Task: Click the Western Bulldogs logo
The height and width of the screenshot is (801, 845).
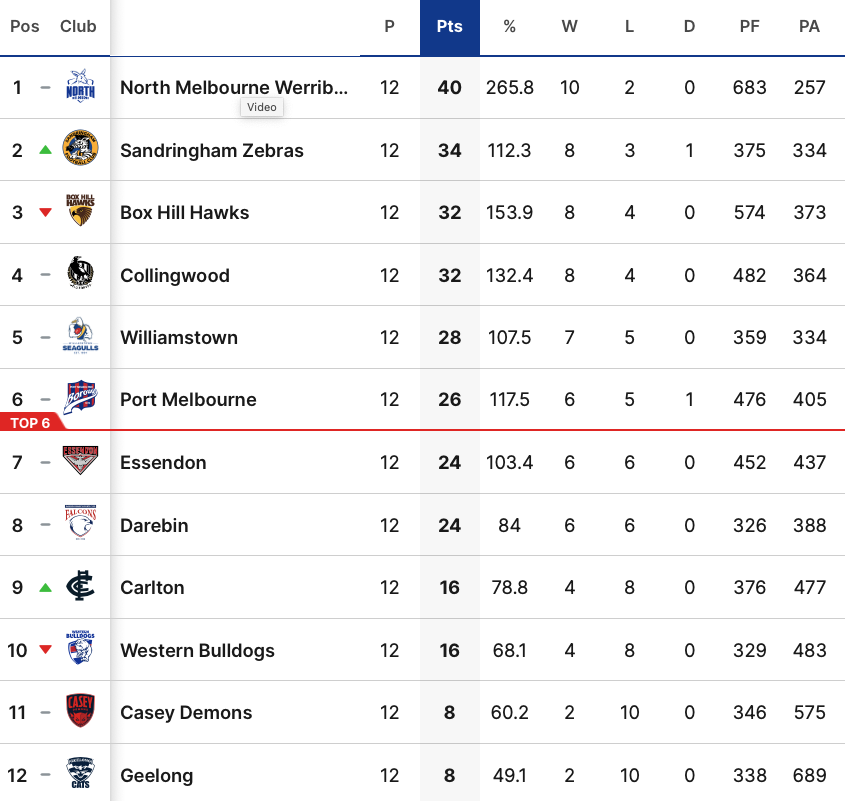Action: [80, 649]
